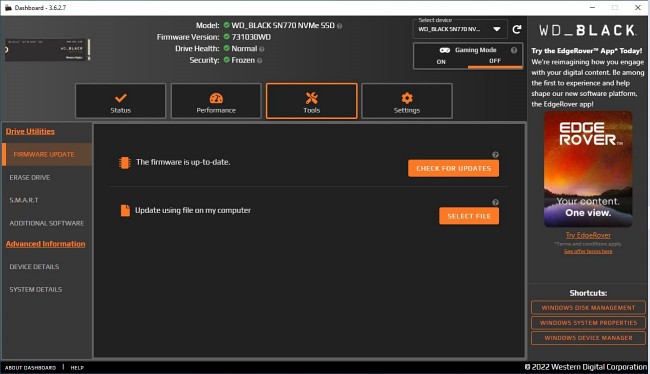650x374 pixels.
Task: Click help icon above Check For Updates
Action: (495, 155)
